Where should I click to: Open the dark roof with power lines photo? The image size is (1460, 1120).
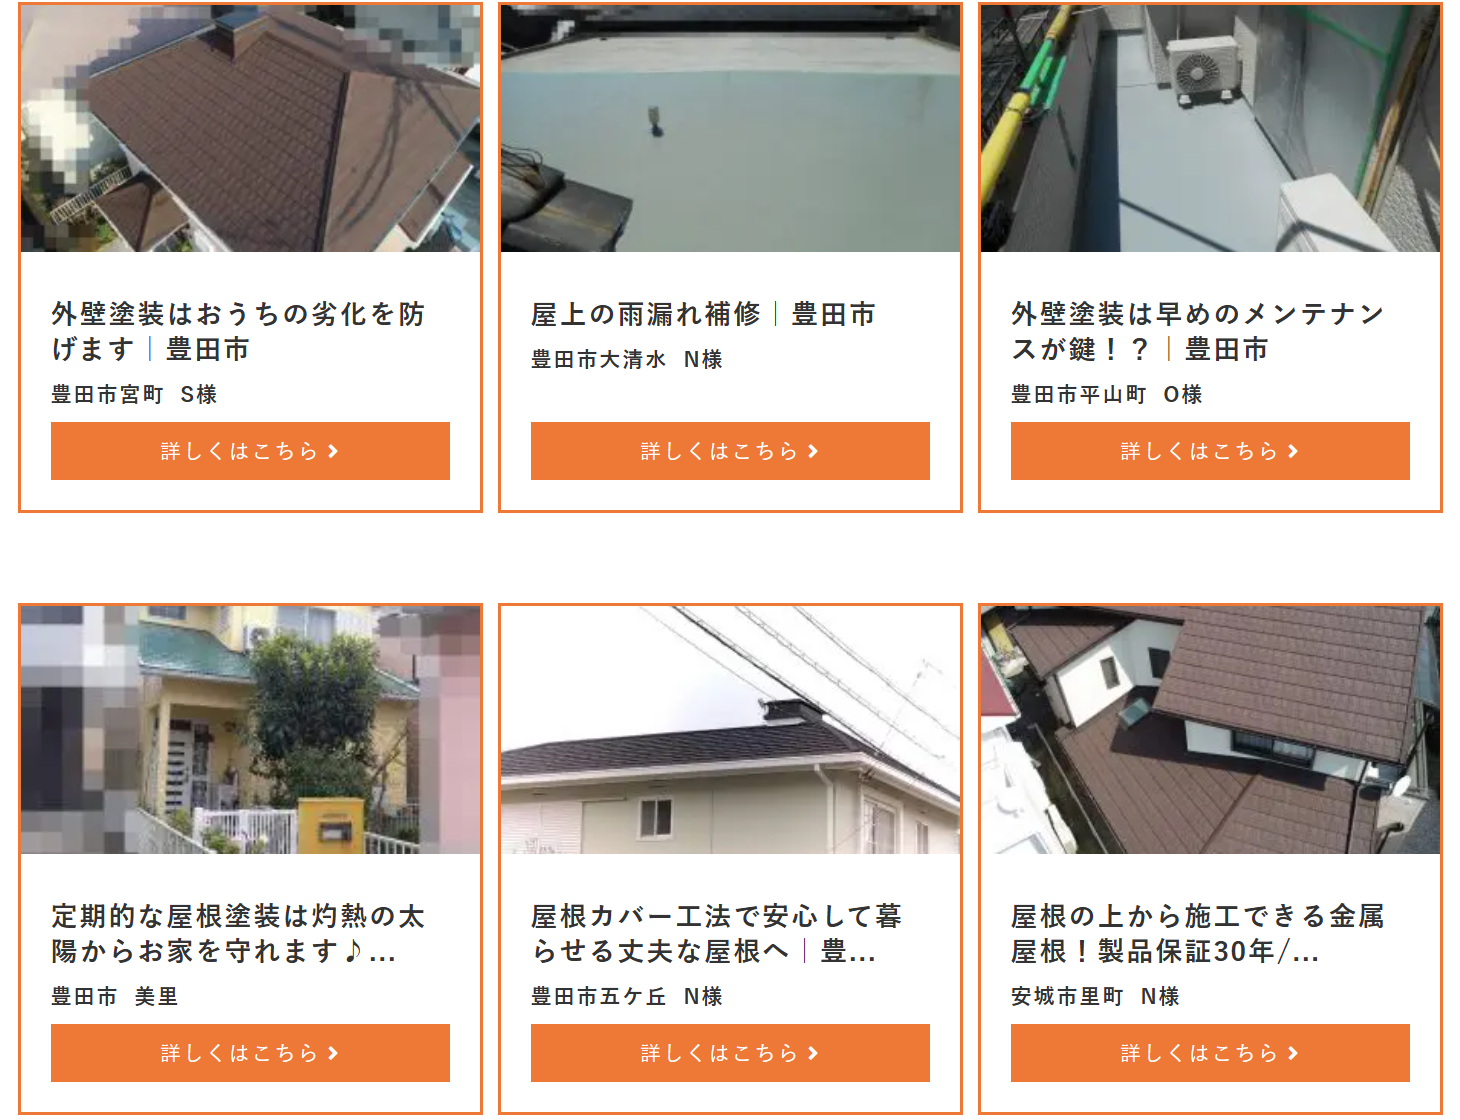(730, 730)
